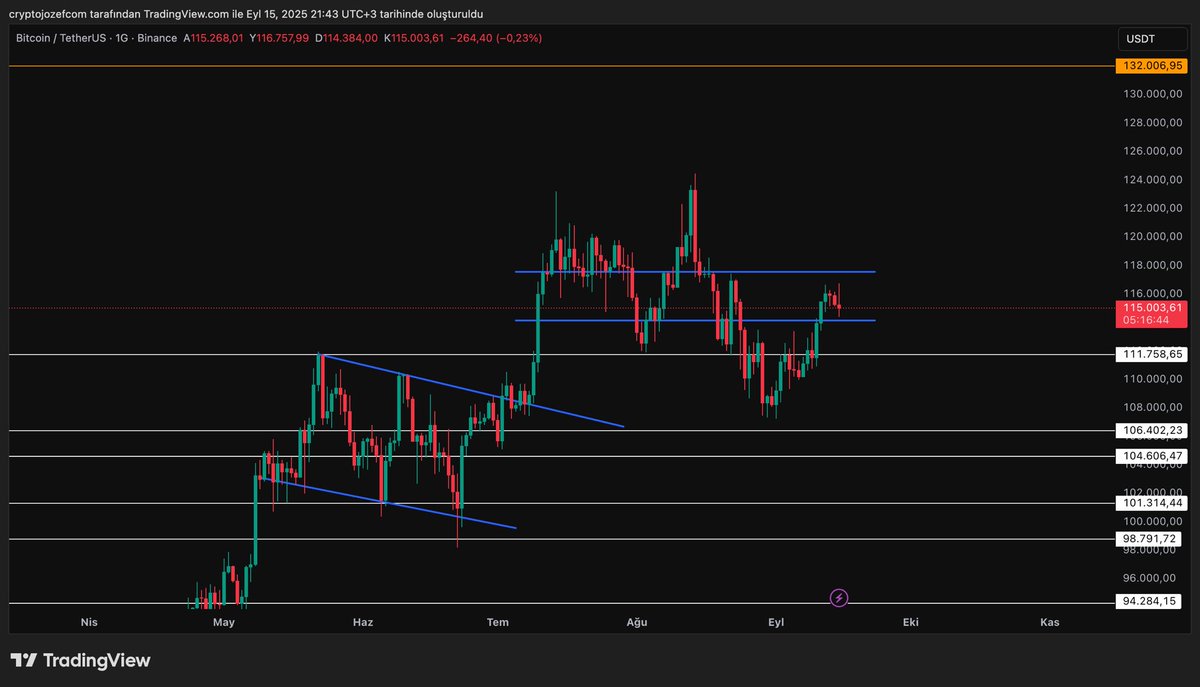The height and width of the screenshot is (687, 1200).
Task: Click the 126.000,00 axis value
Action: (1152, 151)
